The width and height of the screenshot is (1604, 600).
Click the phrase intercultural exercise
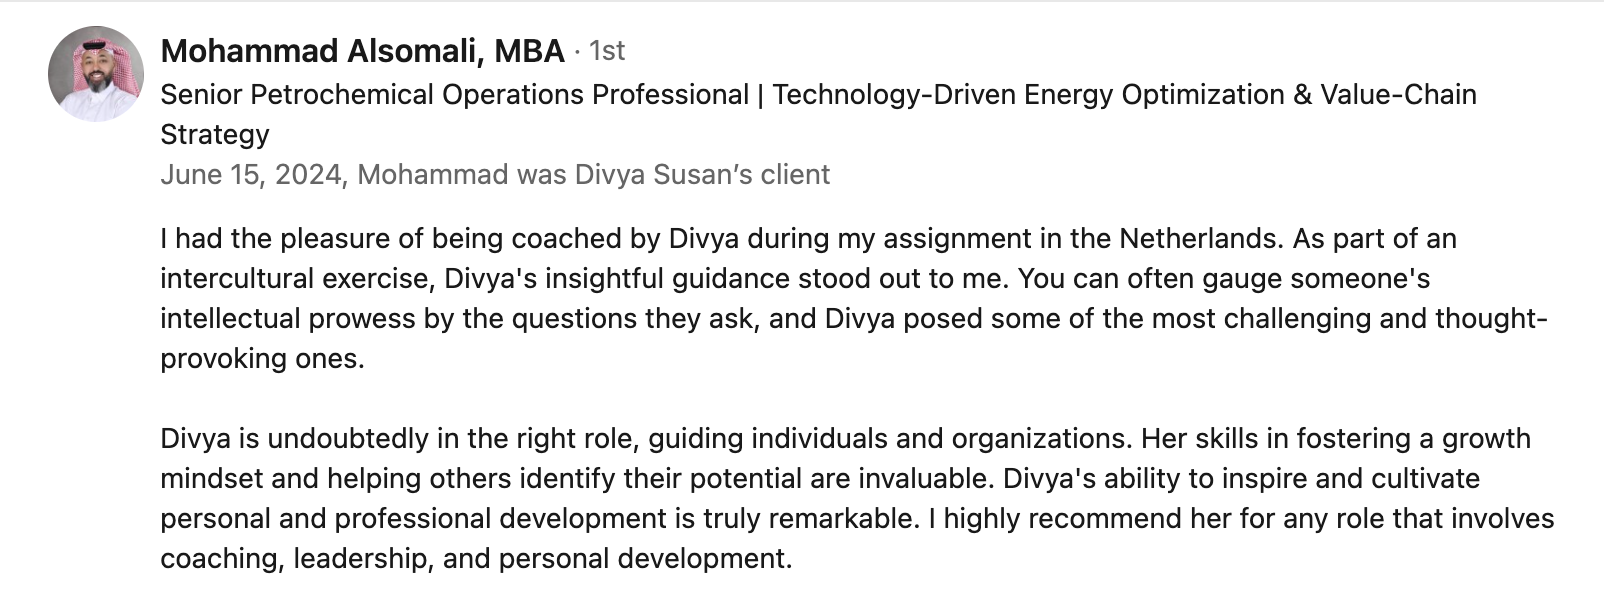tap(297, 279)
